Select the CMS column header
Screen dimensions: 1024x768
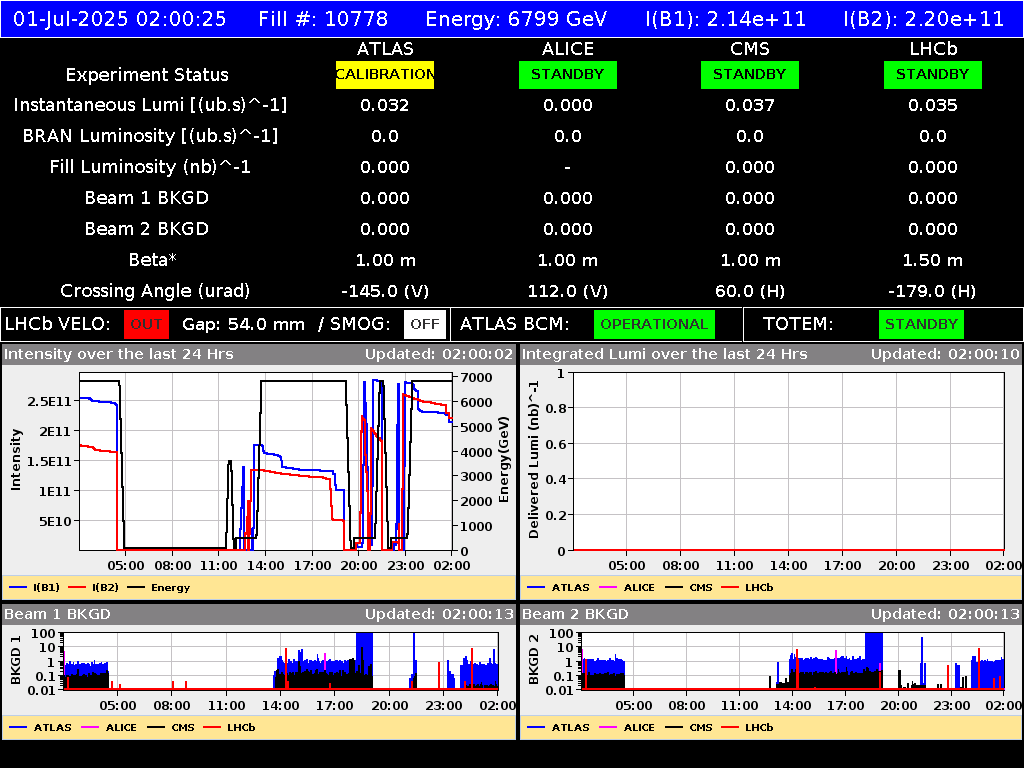coord(750,49)
